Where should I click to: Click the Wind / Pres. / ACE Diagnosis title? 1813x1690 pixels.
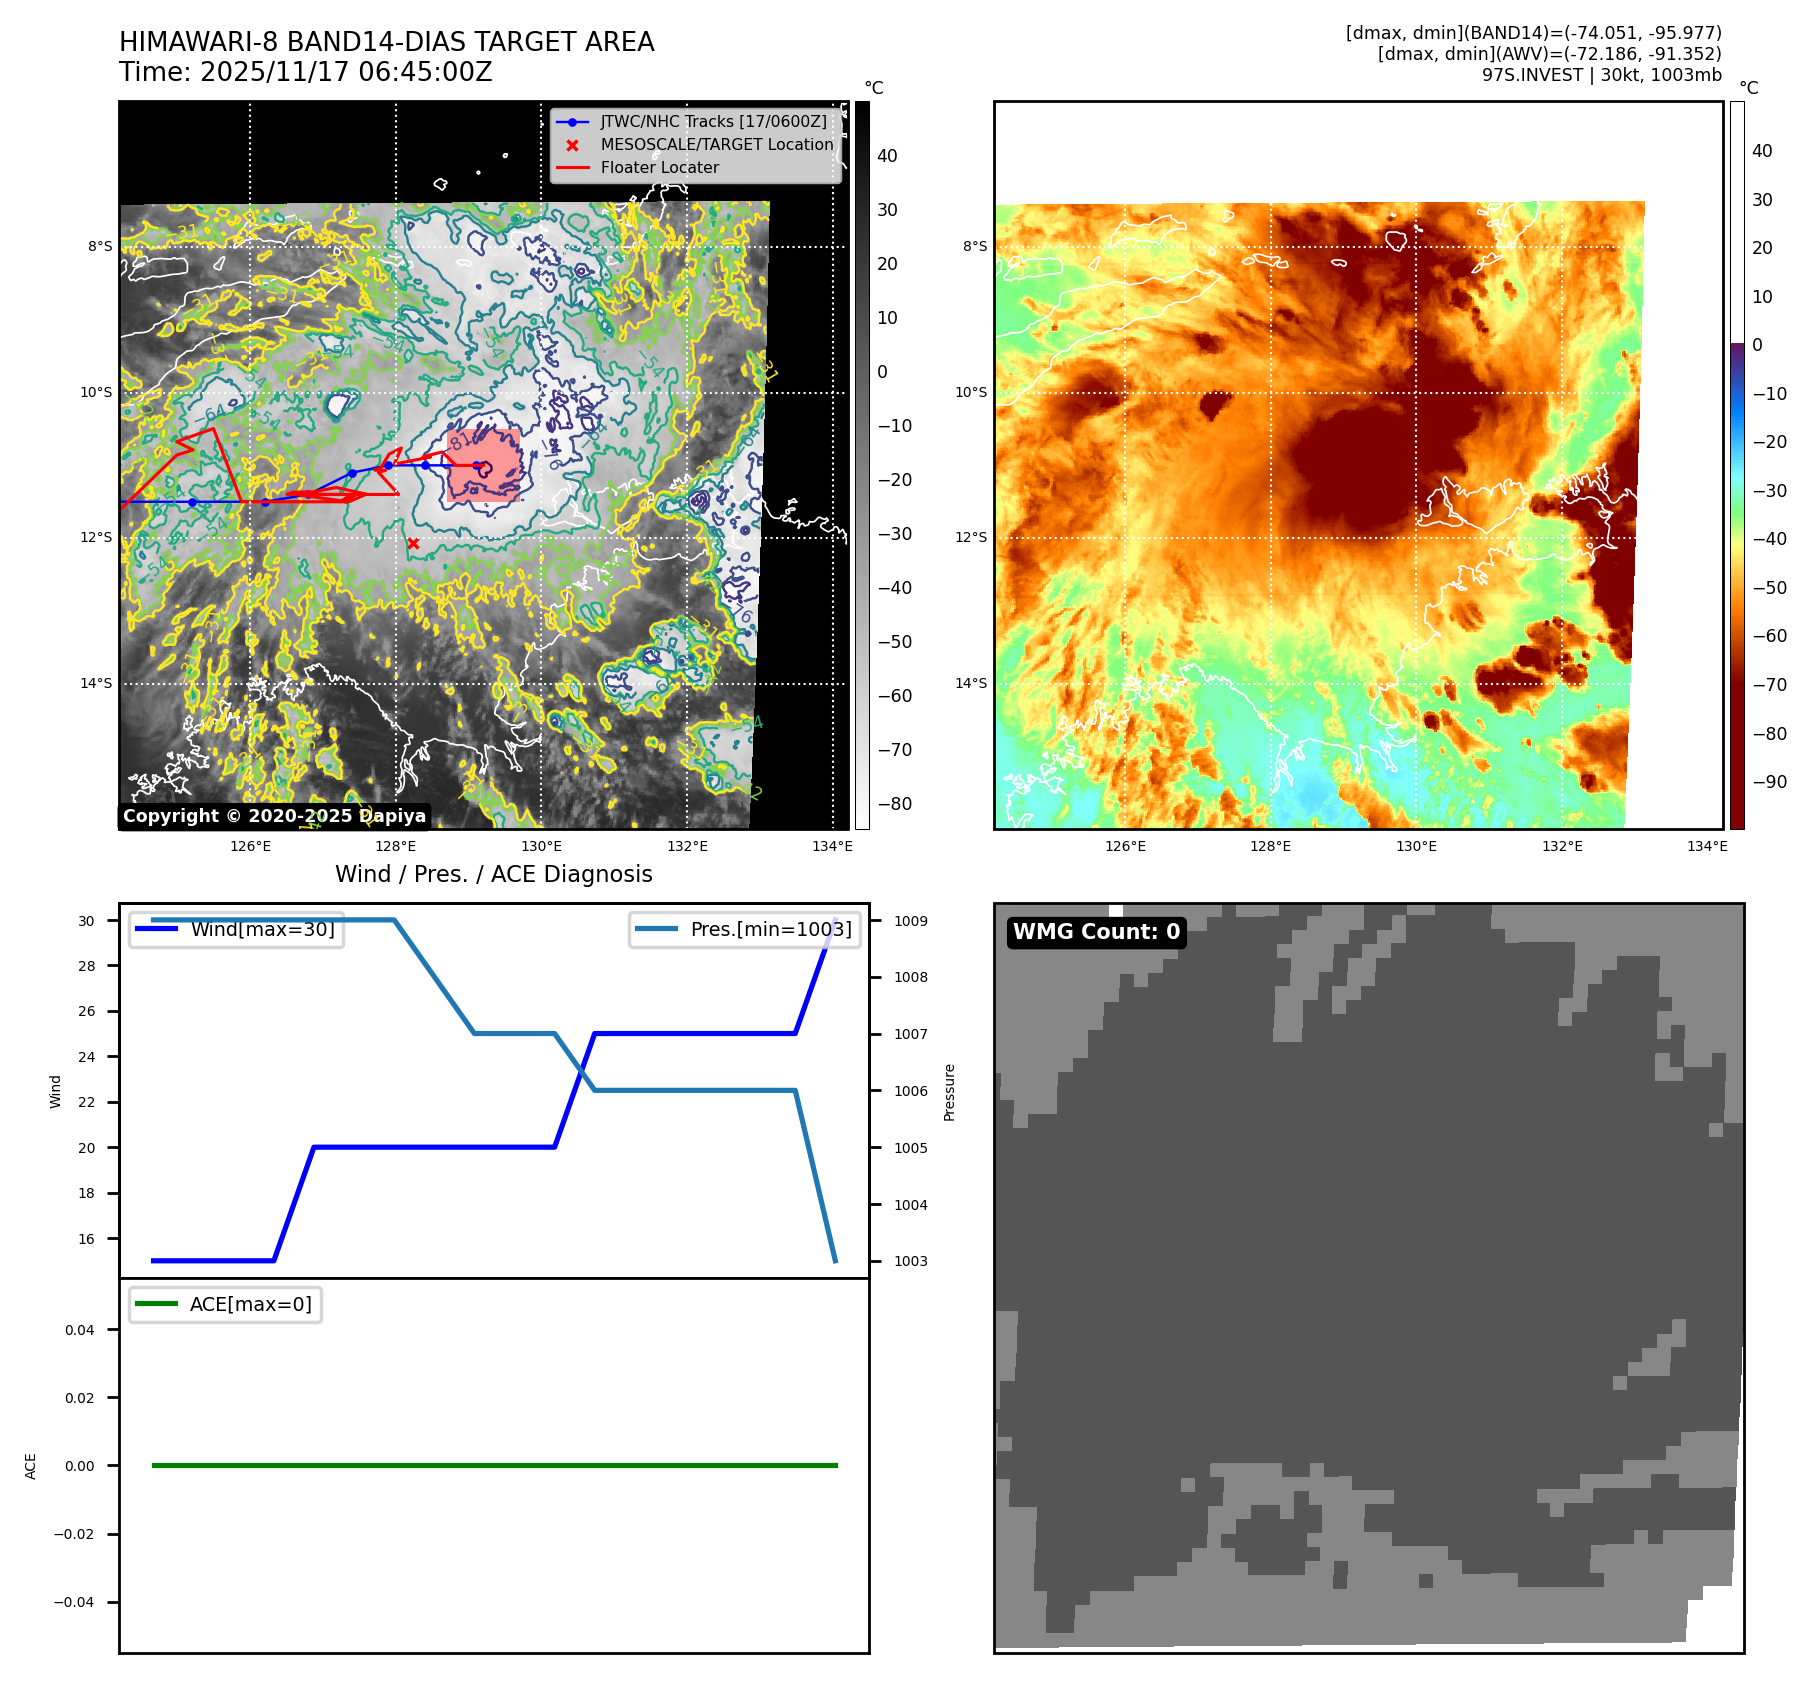(x=493, y=874)
